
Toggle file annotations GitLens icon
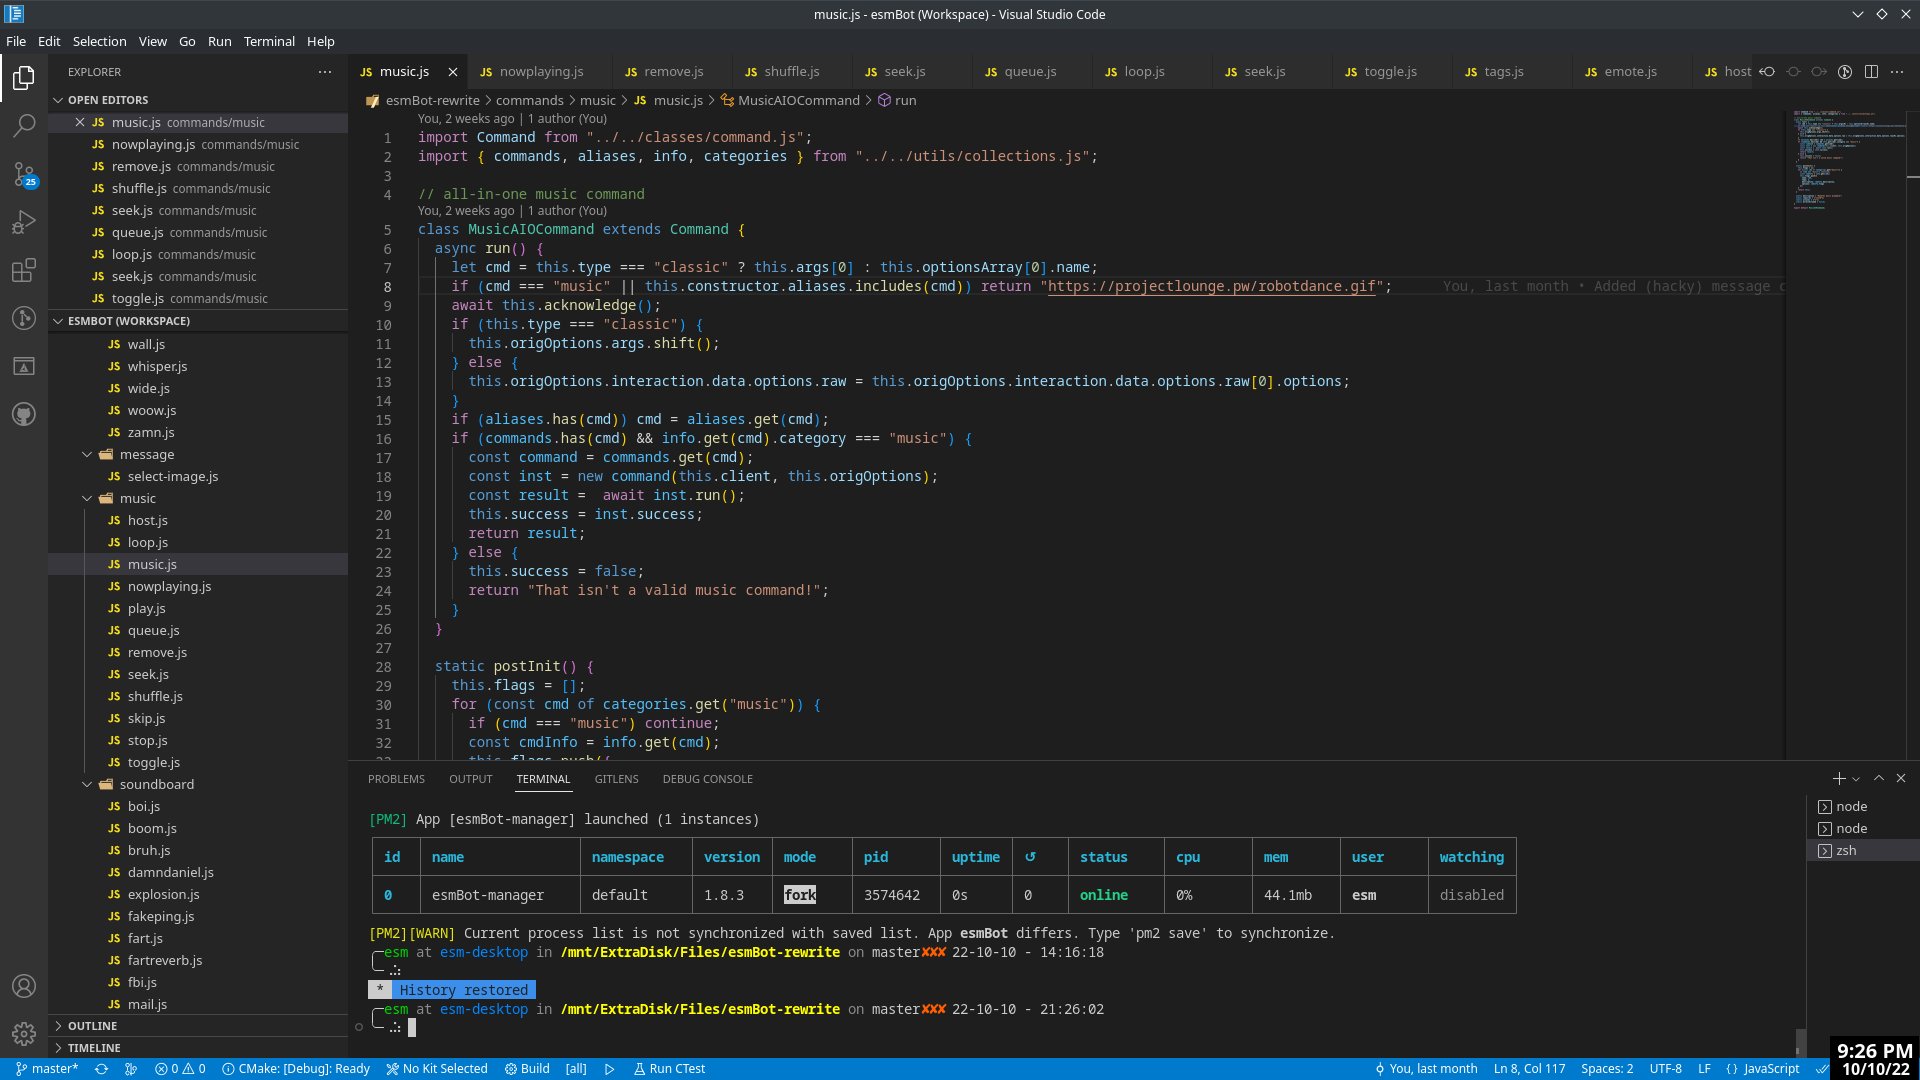tap(1845, 72)
